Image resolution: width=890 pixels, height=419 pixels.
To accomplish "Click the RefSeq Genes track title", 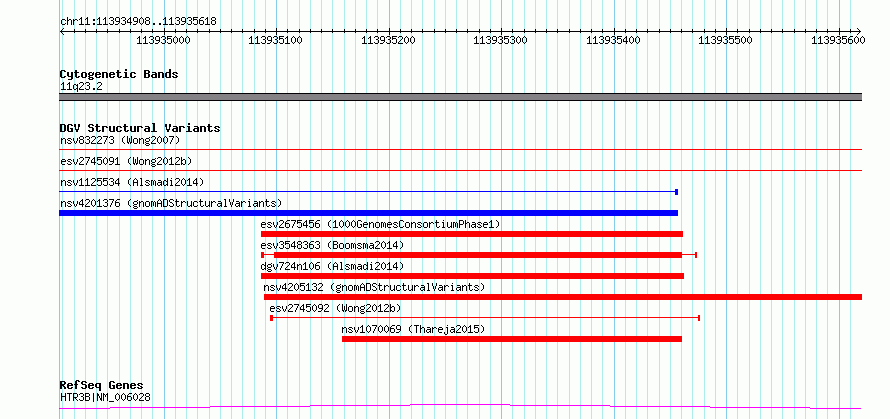I will point(102,386).
